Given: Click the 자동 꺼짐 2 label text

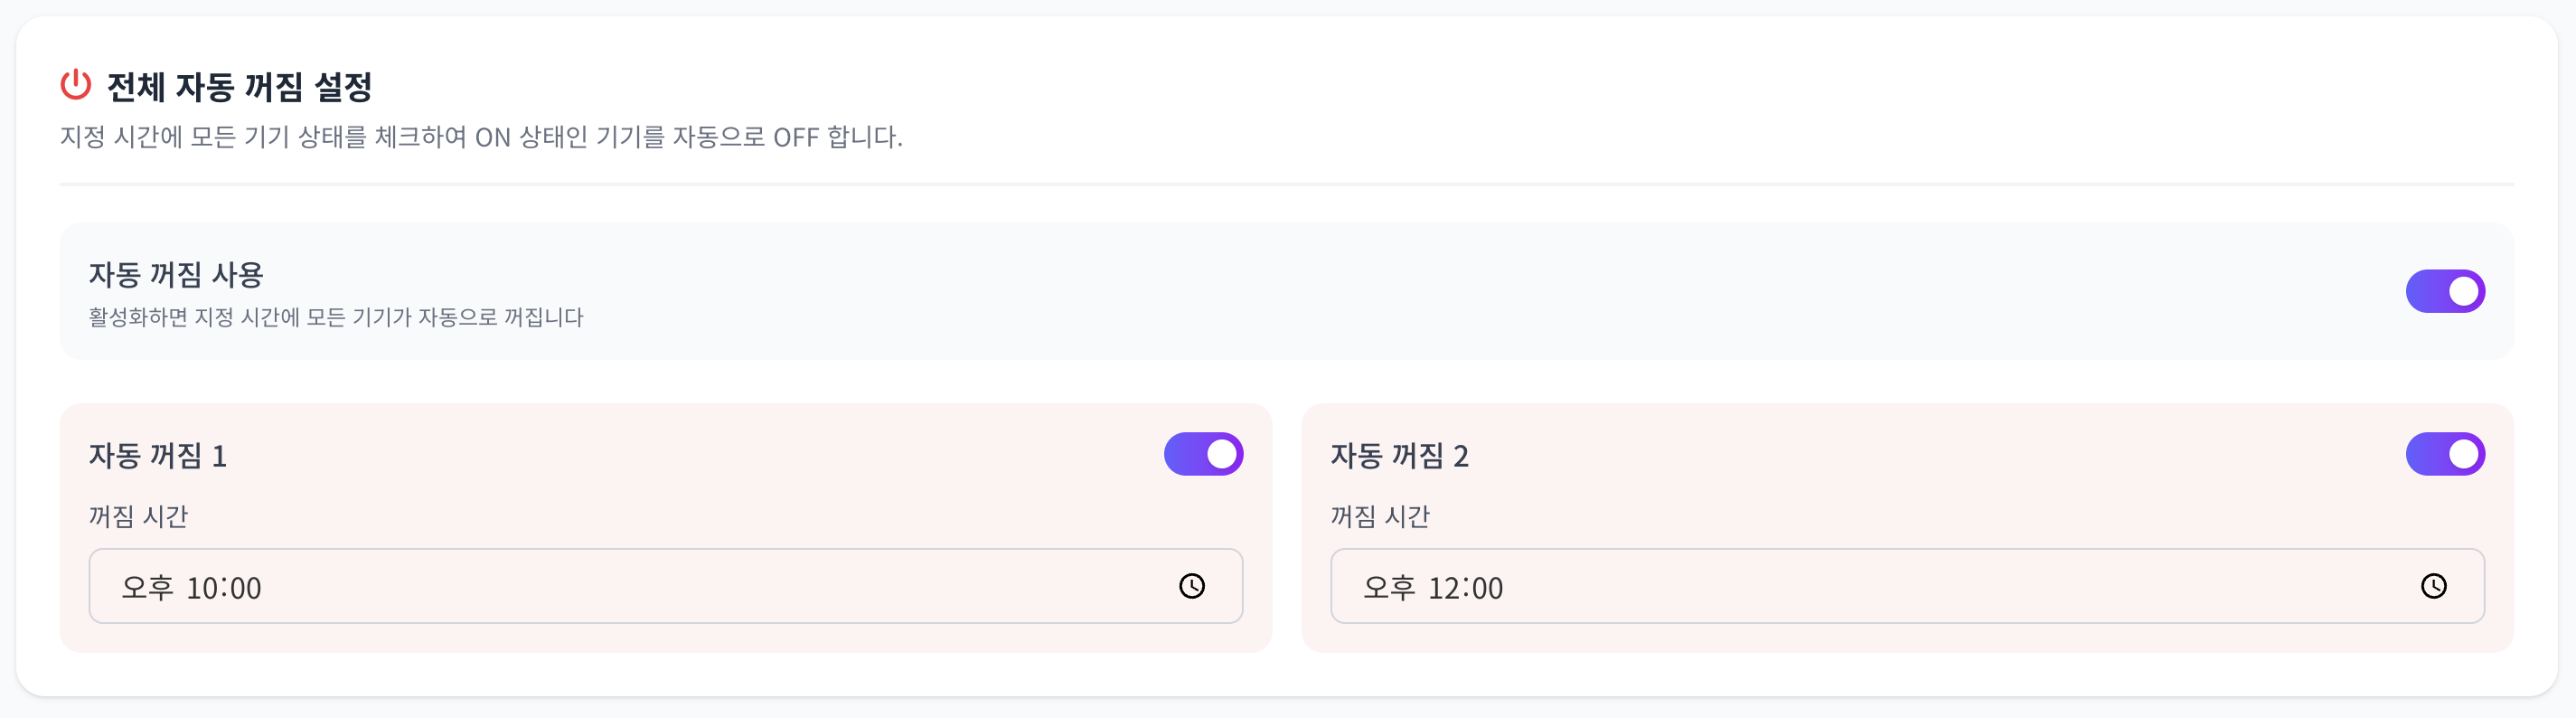Looking at the screenshot, I should coord(1400,455).
